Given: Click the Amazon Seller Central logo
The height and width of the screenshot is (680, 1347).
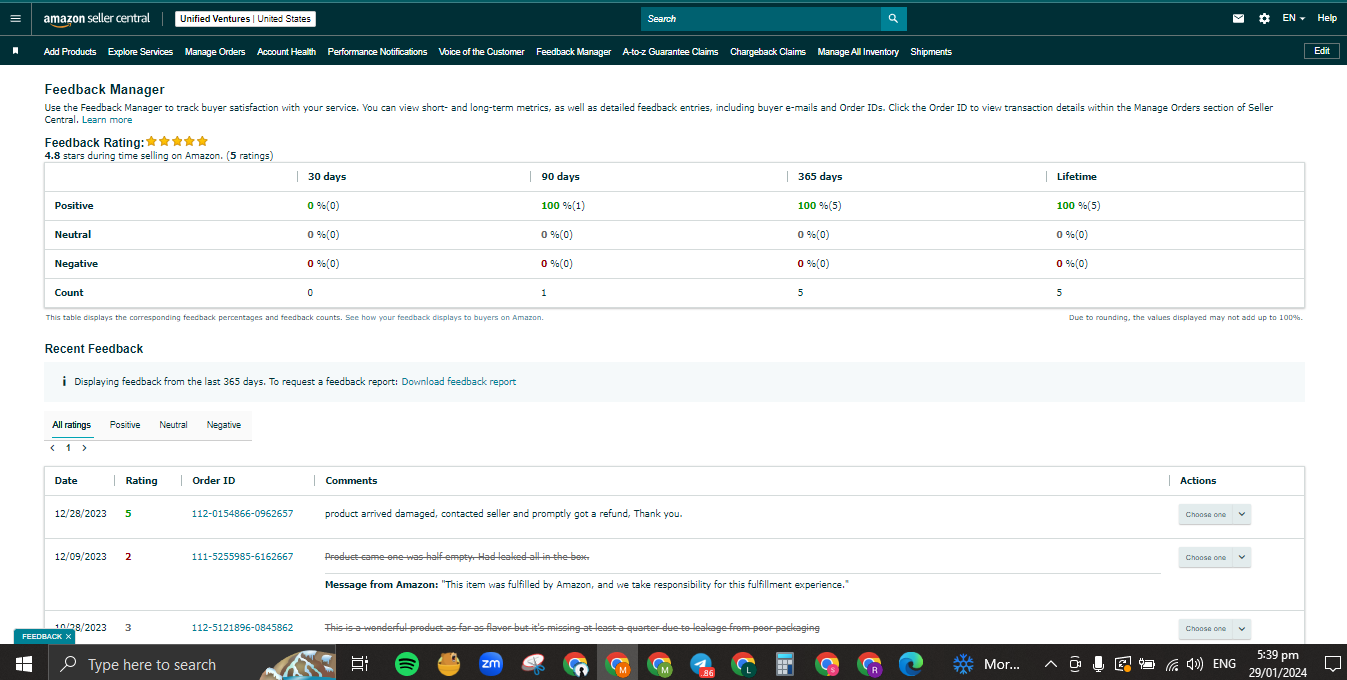Looking at the screenshot, I should (97, 19).
